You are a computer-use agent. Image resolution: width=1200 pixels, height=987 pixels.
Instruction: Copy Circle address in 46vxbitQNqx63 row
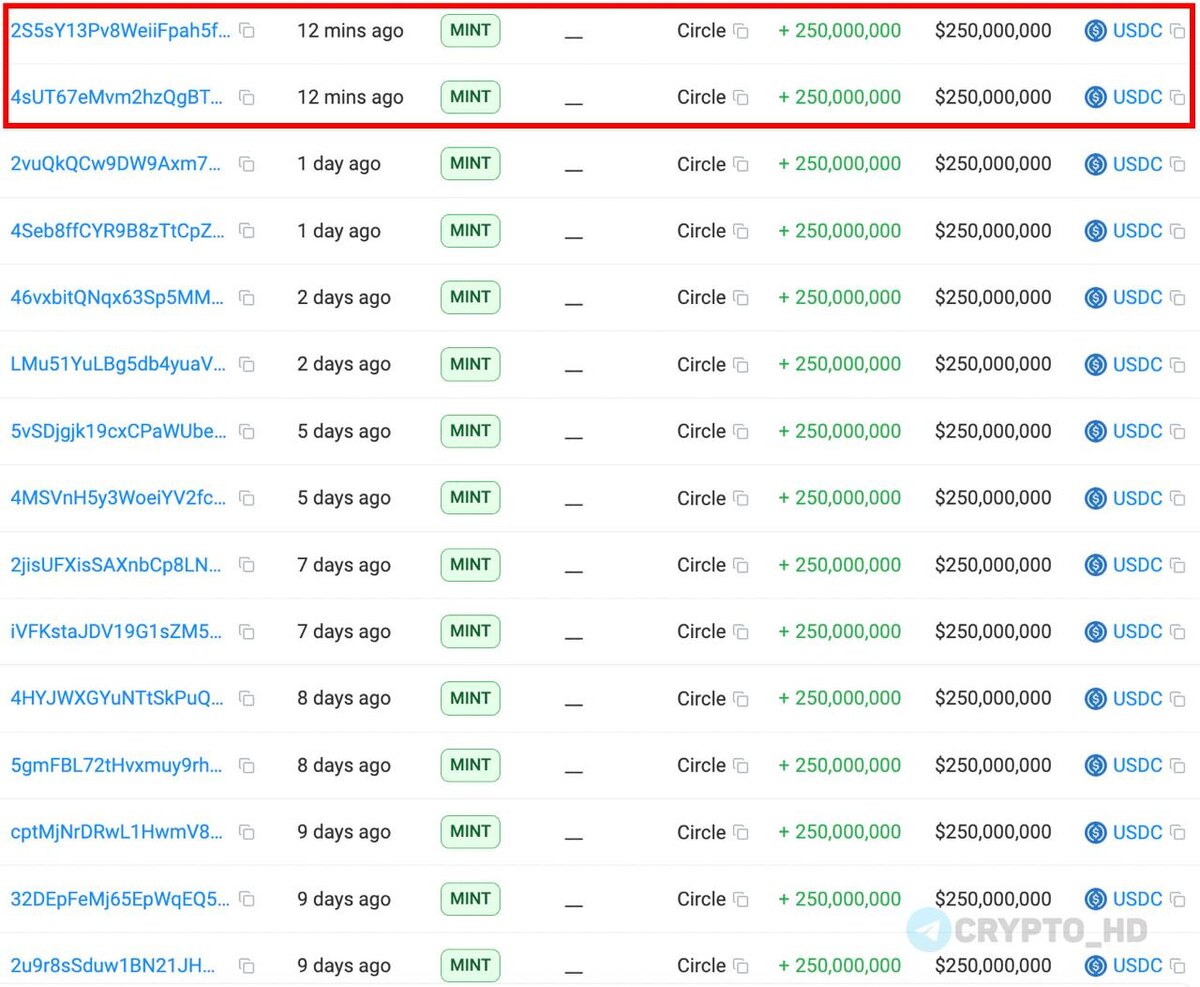point(741,298)
